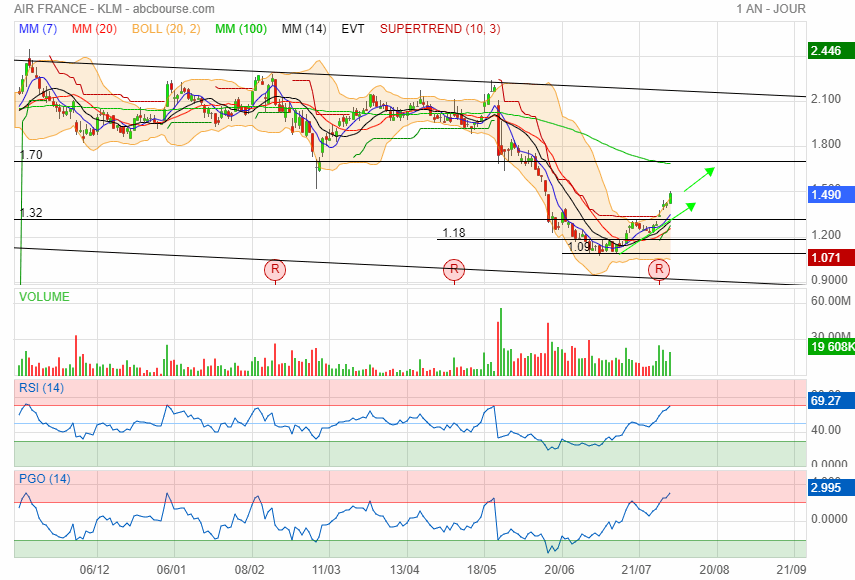This screenshot has width=855, height=580.
Task: Click the 40.00 RSI axis label
Action: pos(826,430)
